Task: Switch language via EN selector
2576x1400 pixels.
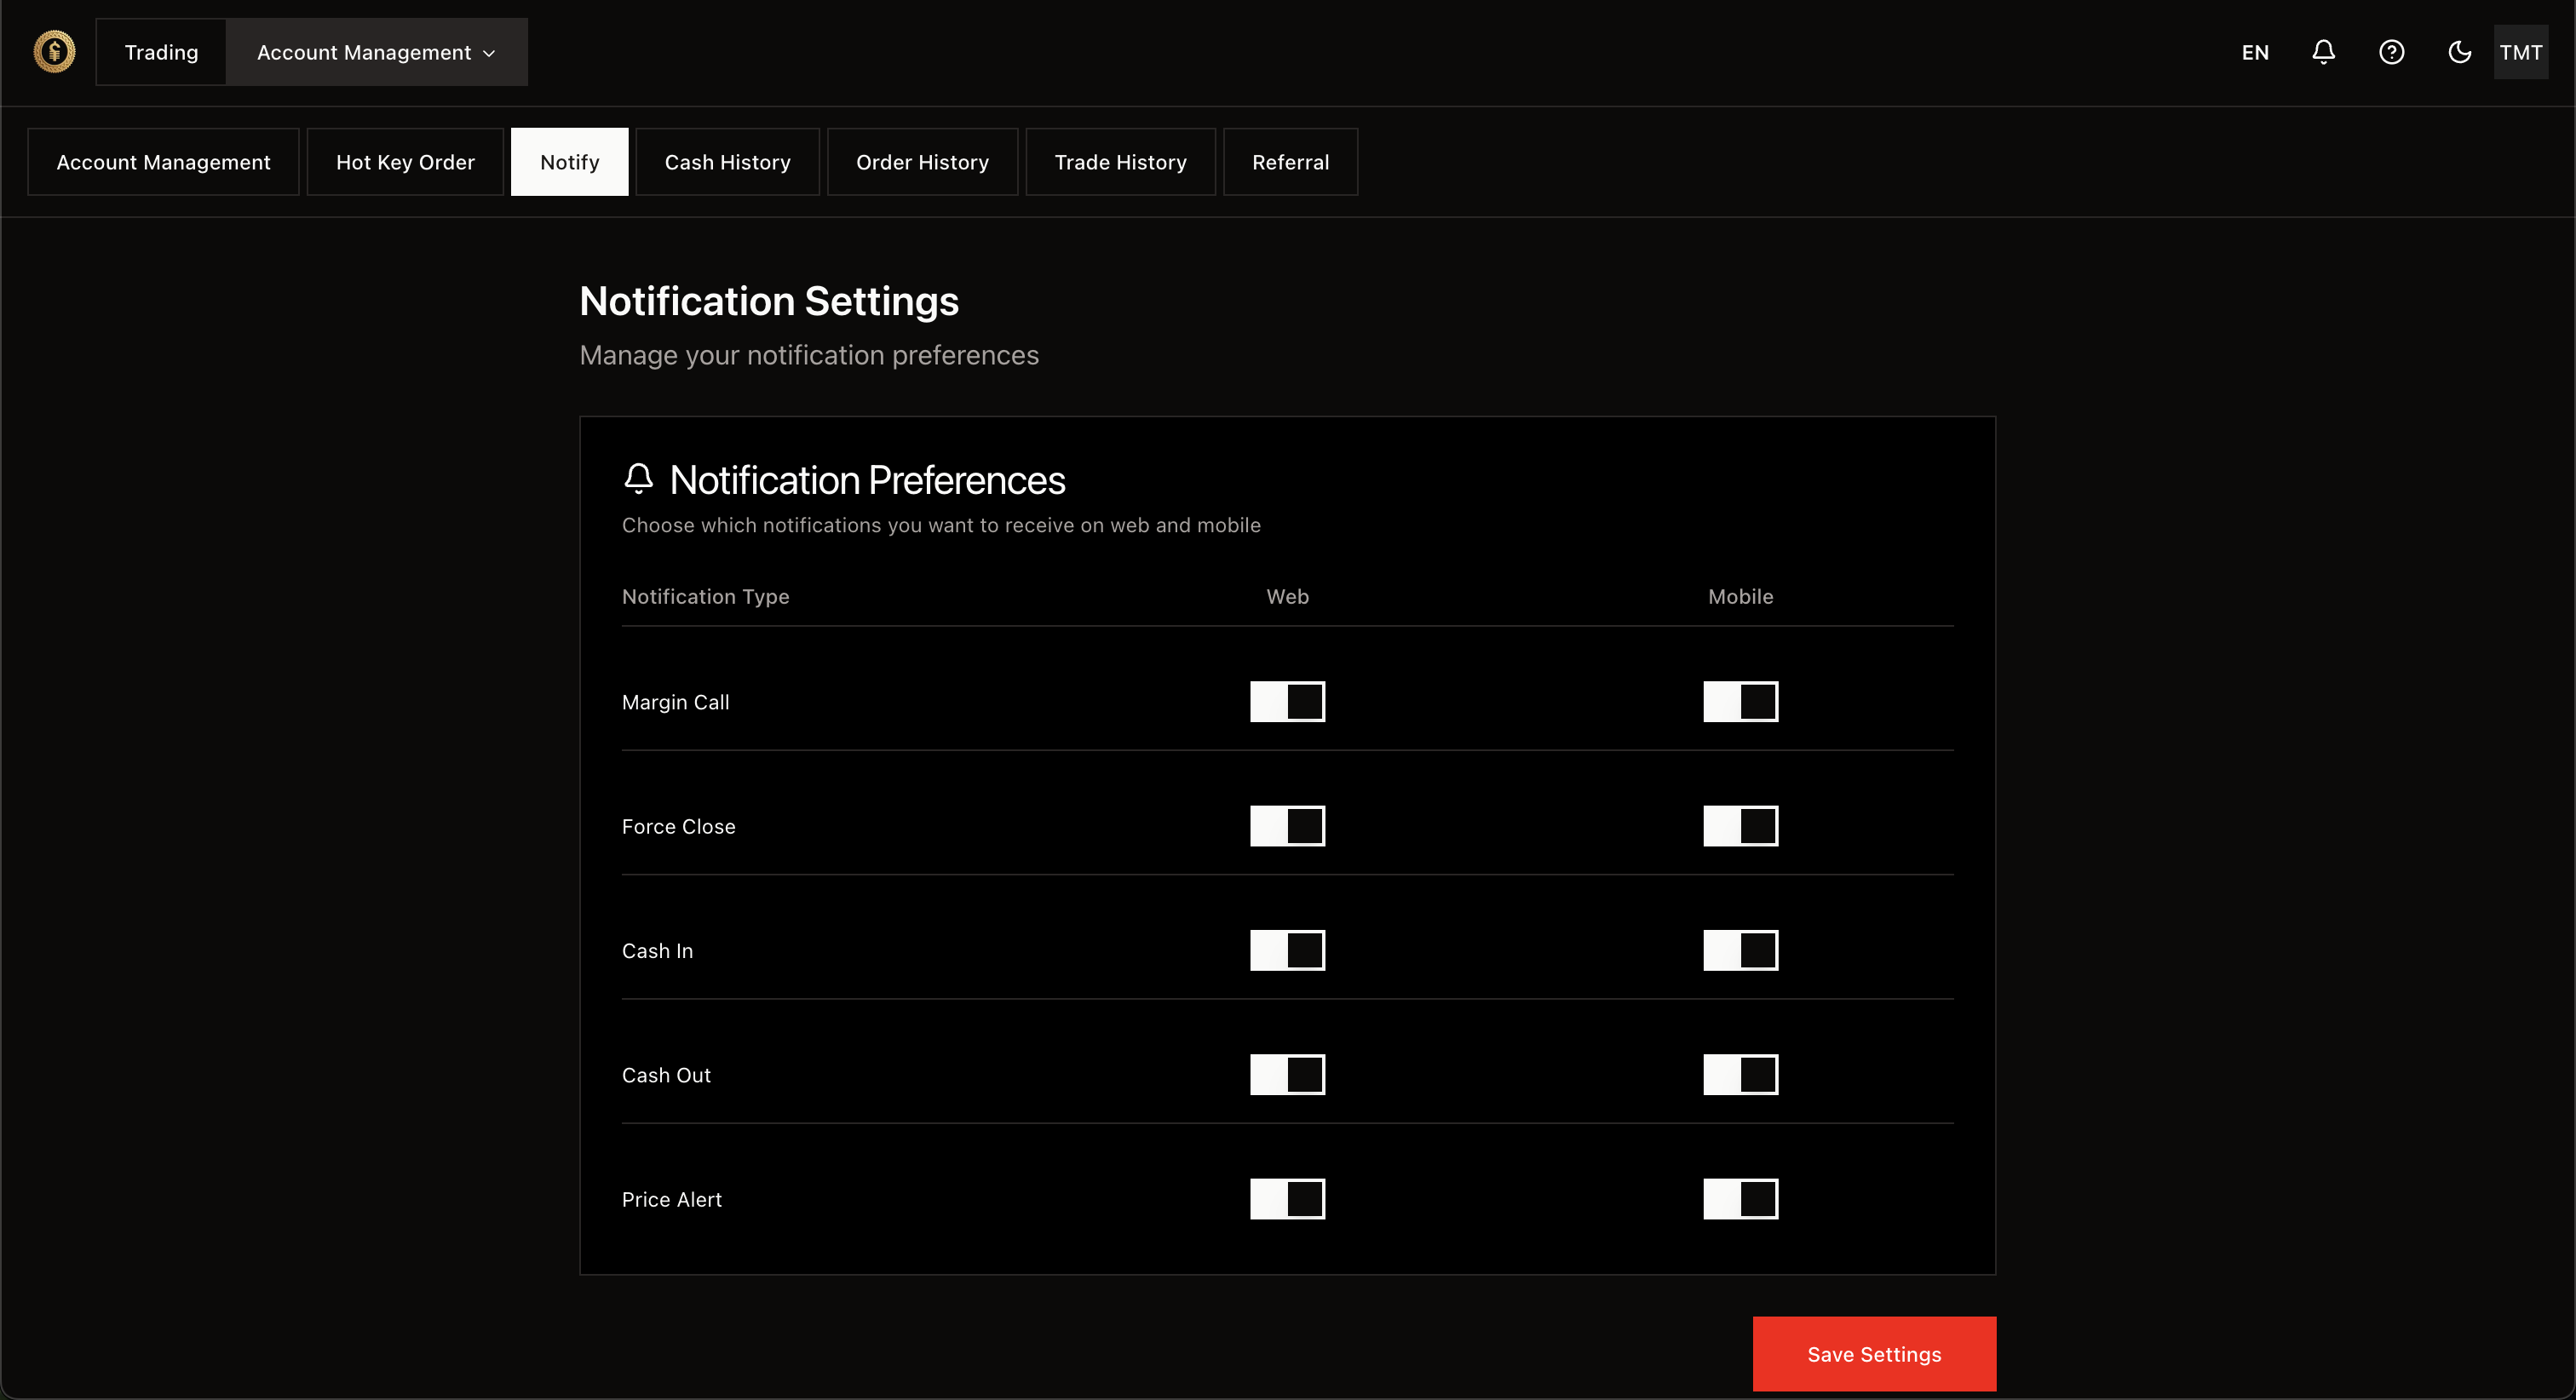Action: coord(2255,52)
